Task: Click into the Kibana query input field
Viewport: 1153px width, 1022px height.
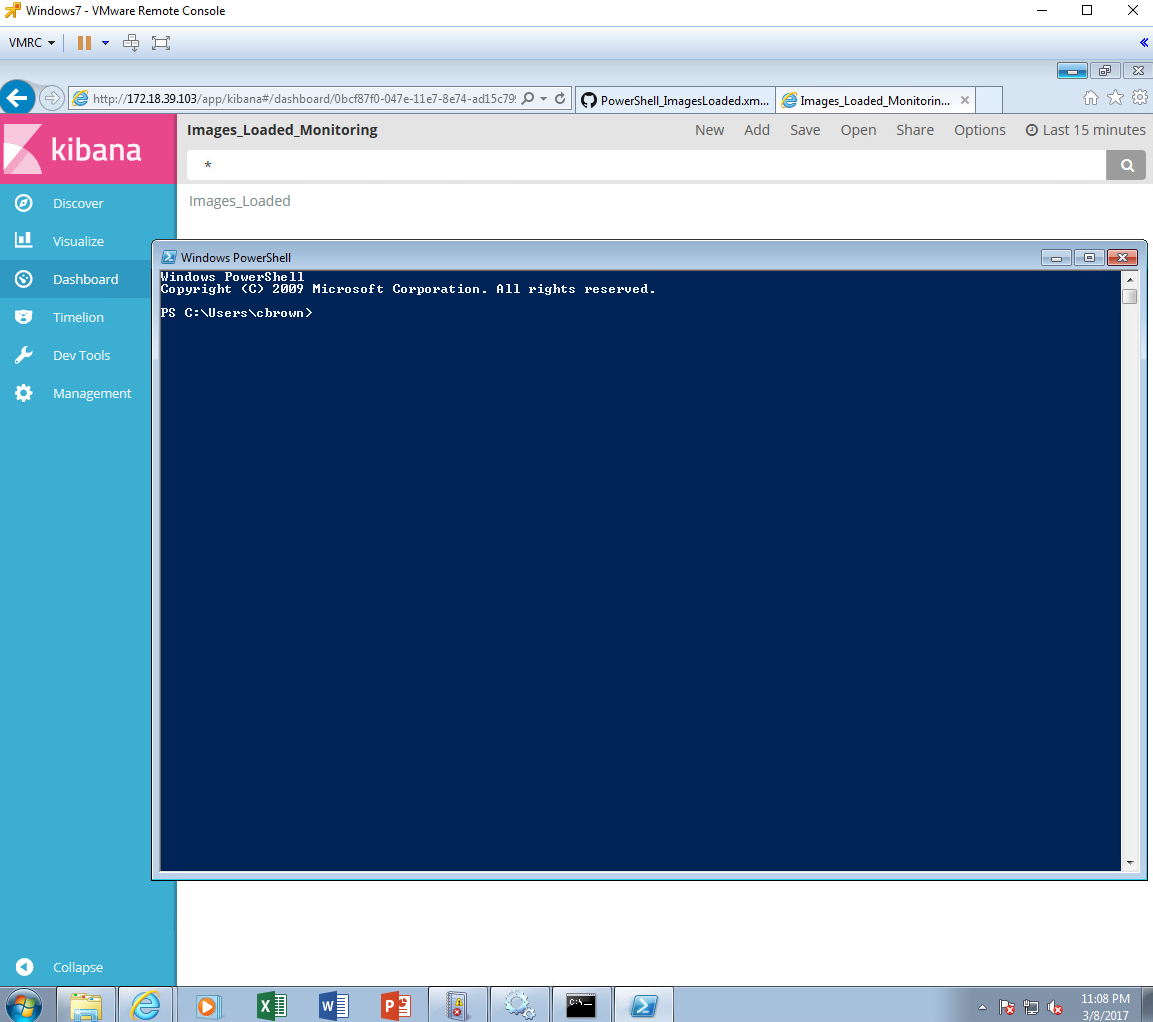Action: pos(646,165)
